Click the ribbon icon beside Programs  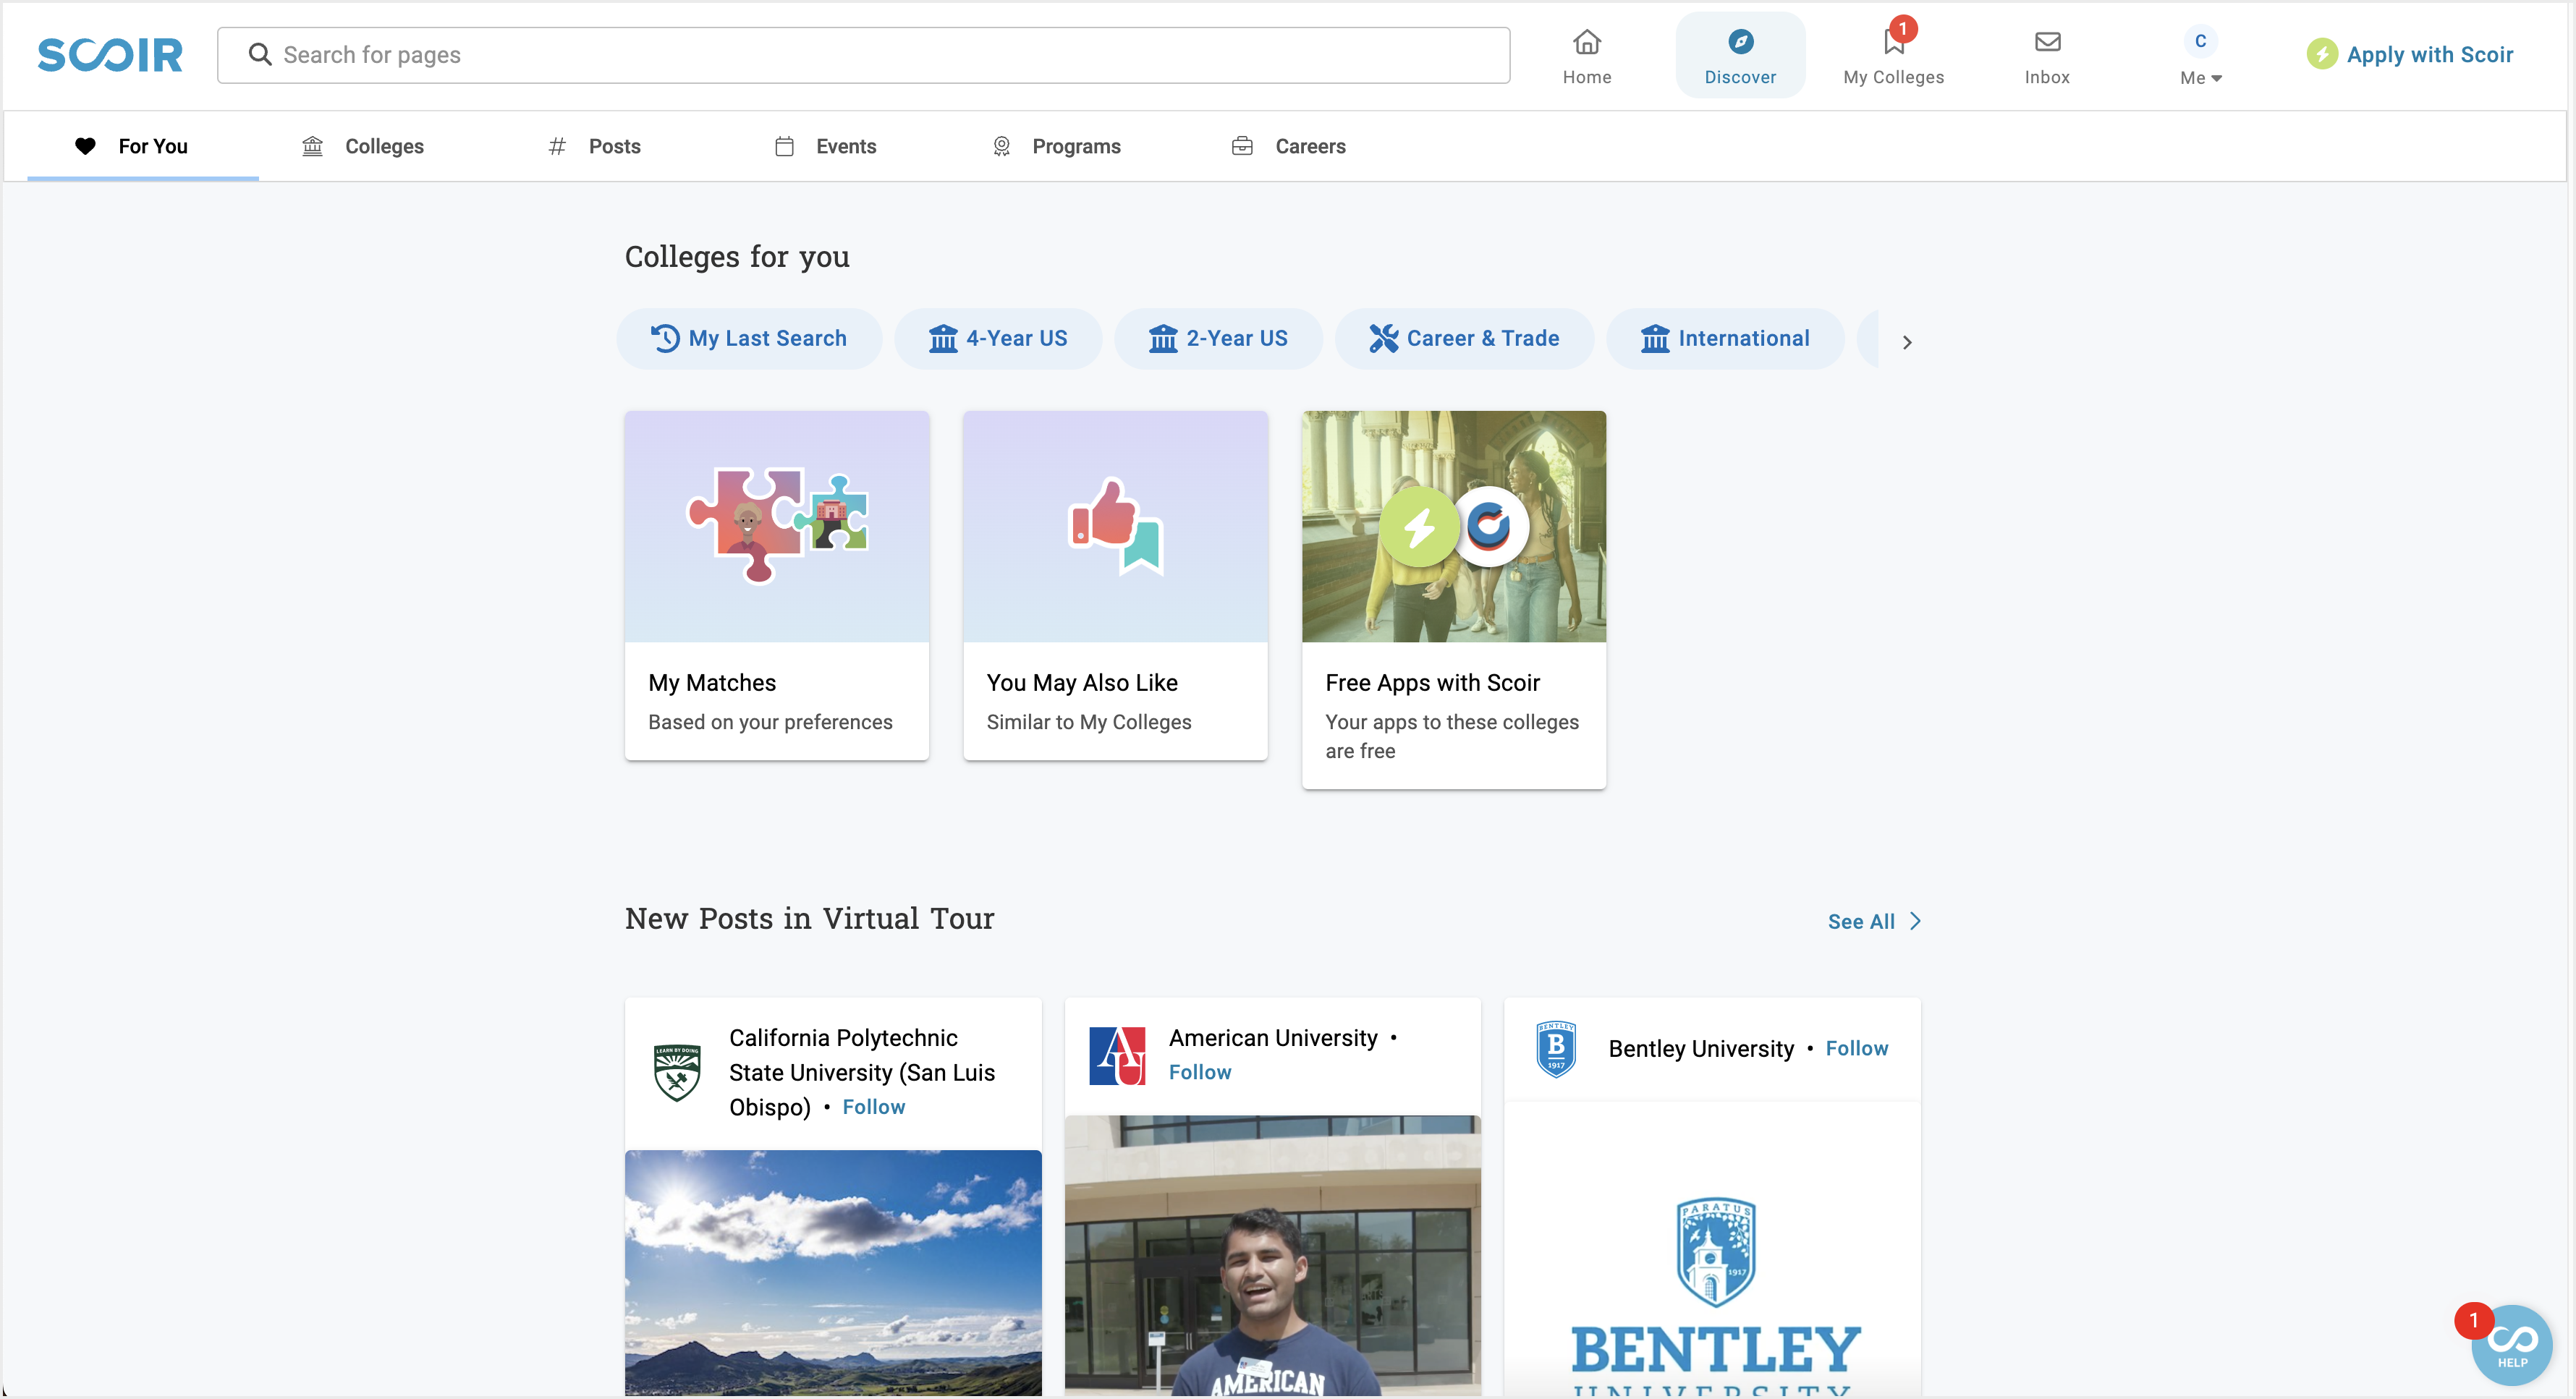tap(1001, 146)
